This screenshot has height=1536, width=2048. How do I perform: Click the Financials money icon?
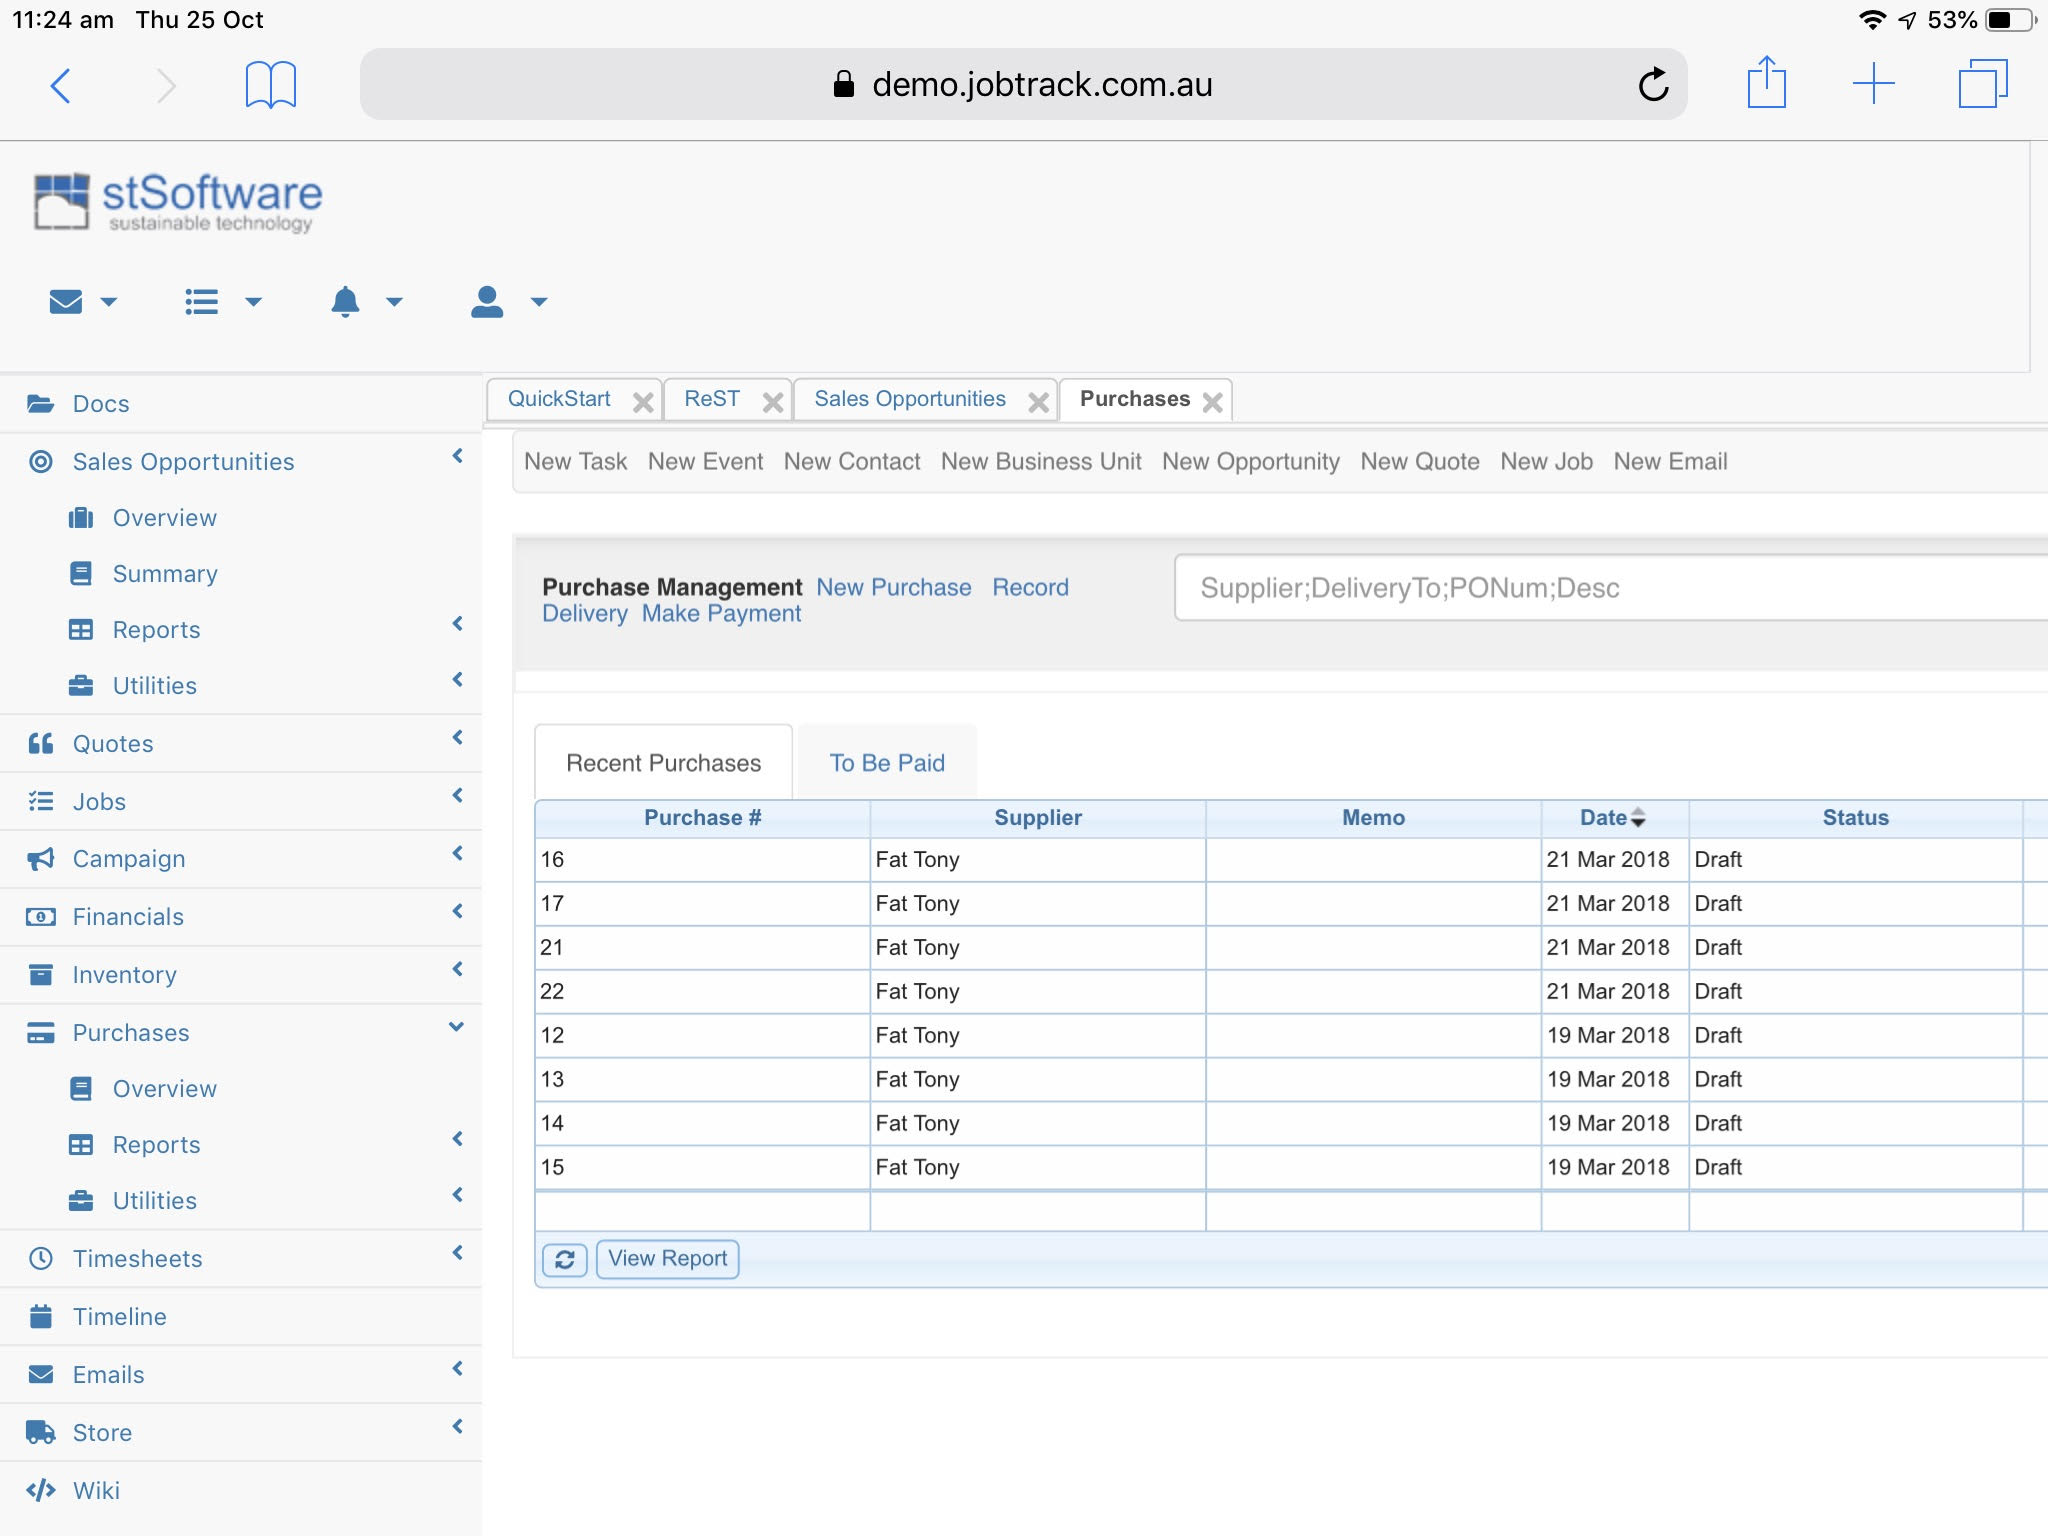pyautogui.click(x=40, y=917)
